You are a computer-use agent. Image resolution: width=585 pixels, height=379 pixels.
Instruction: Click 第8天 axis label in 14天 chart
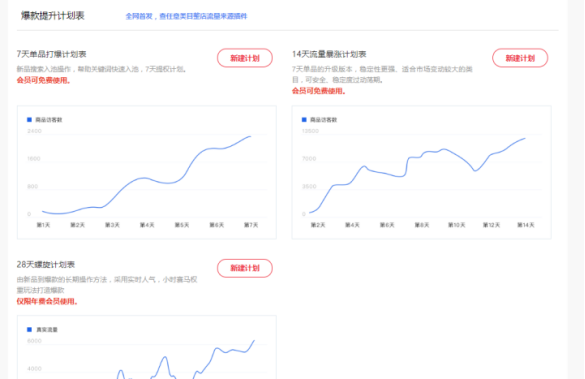[x=422, y=225]
